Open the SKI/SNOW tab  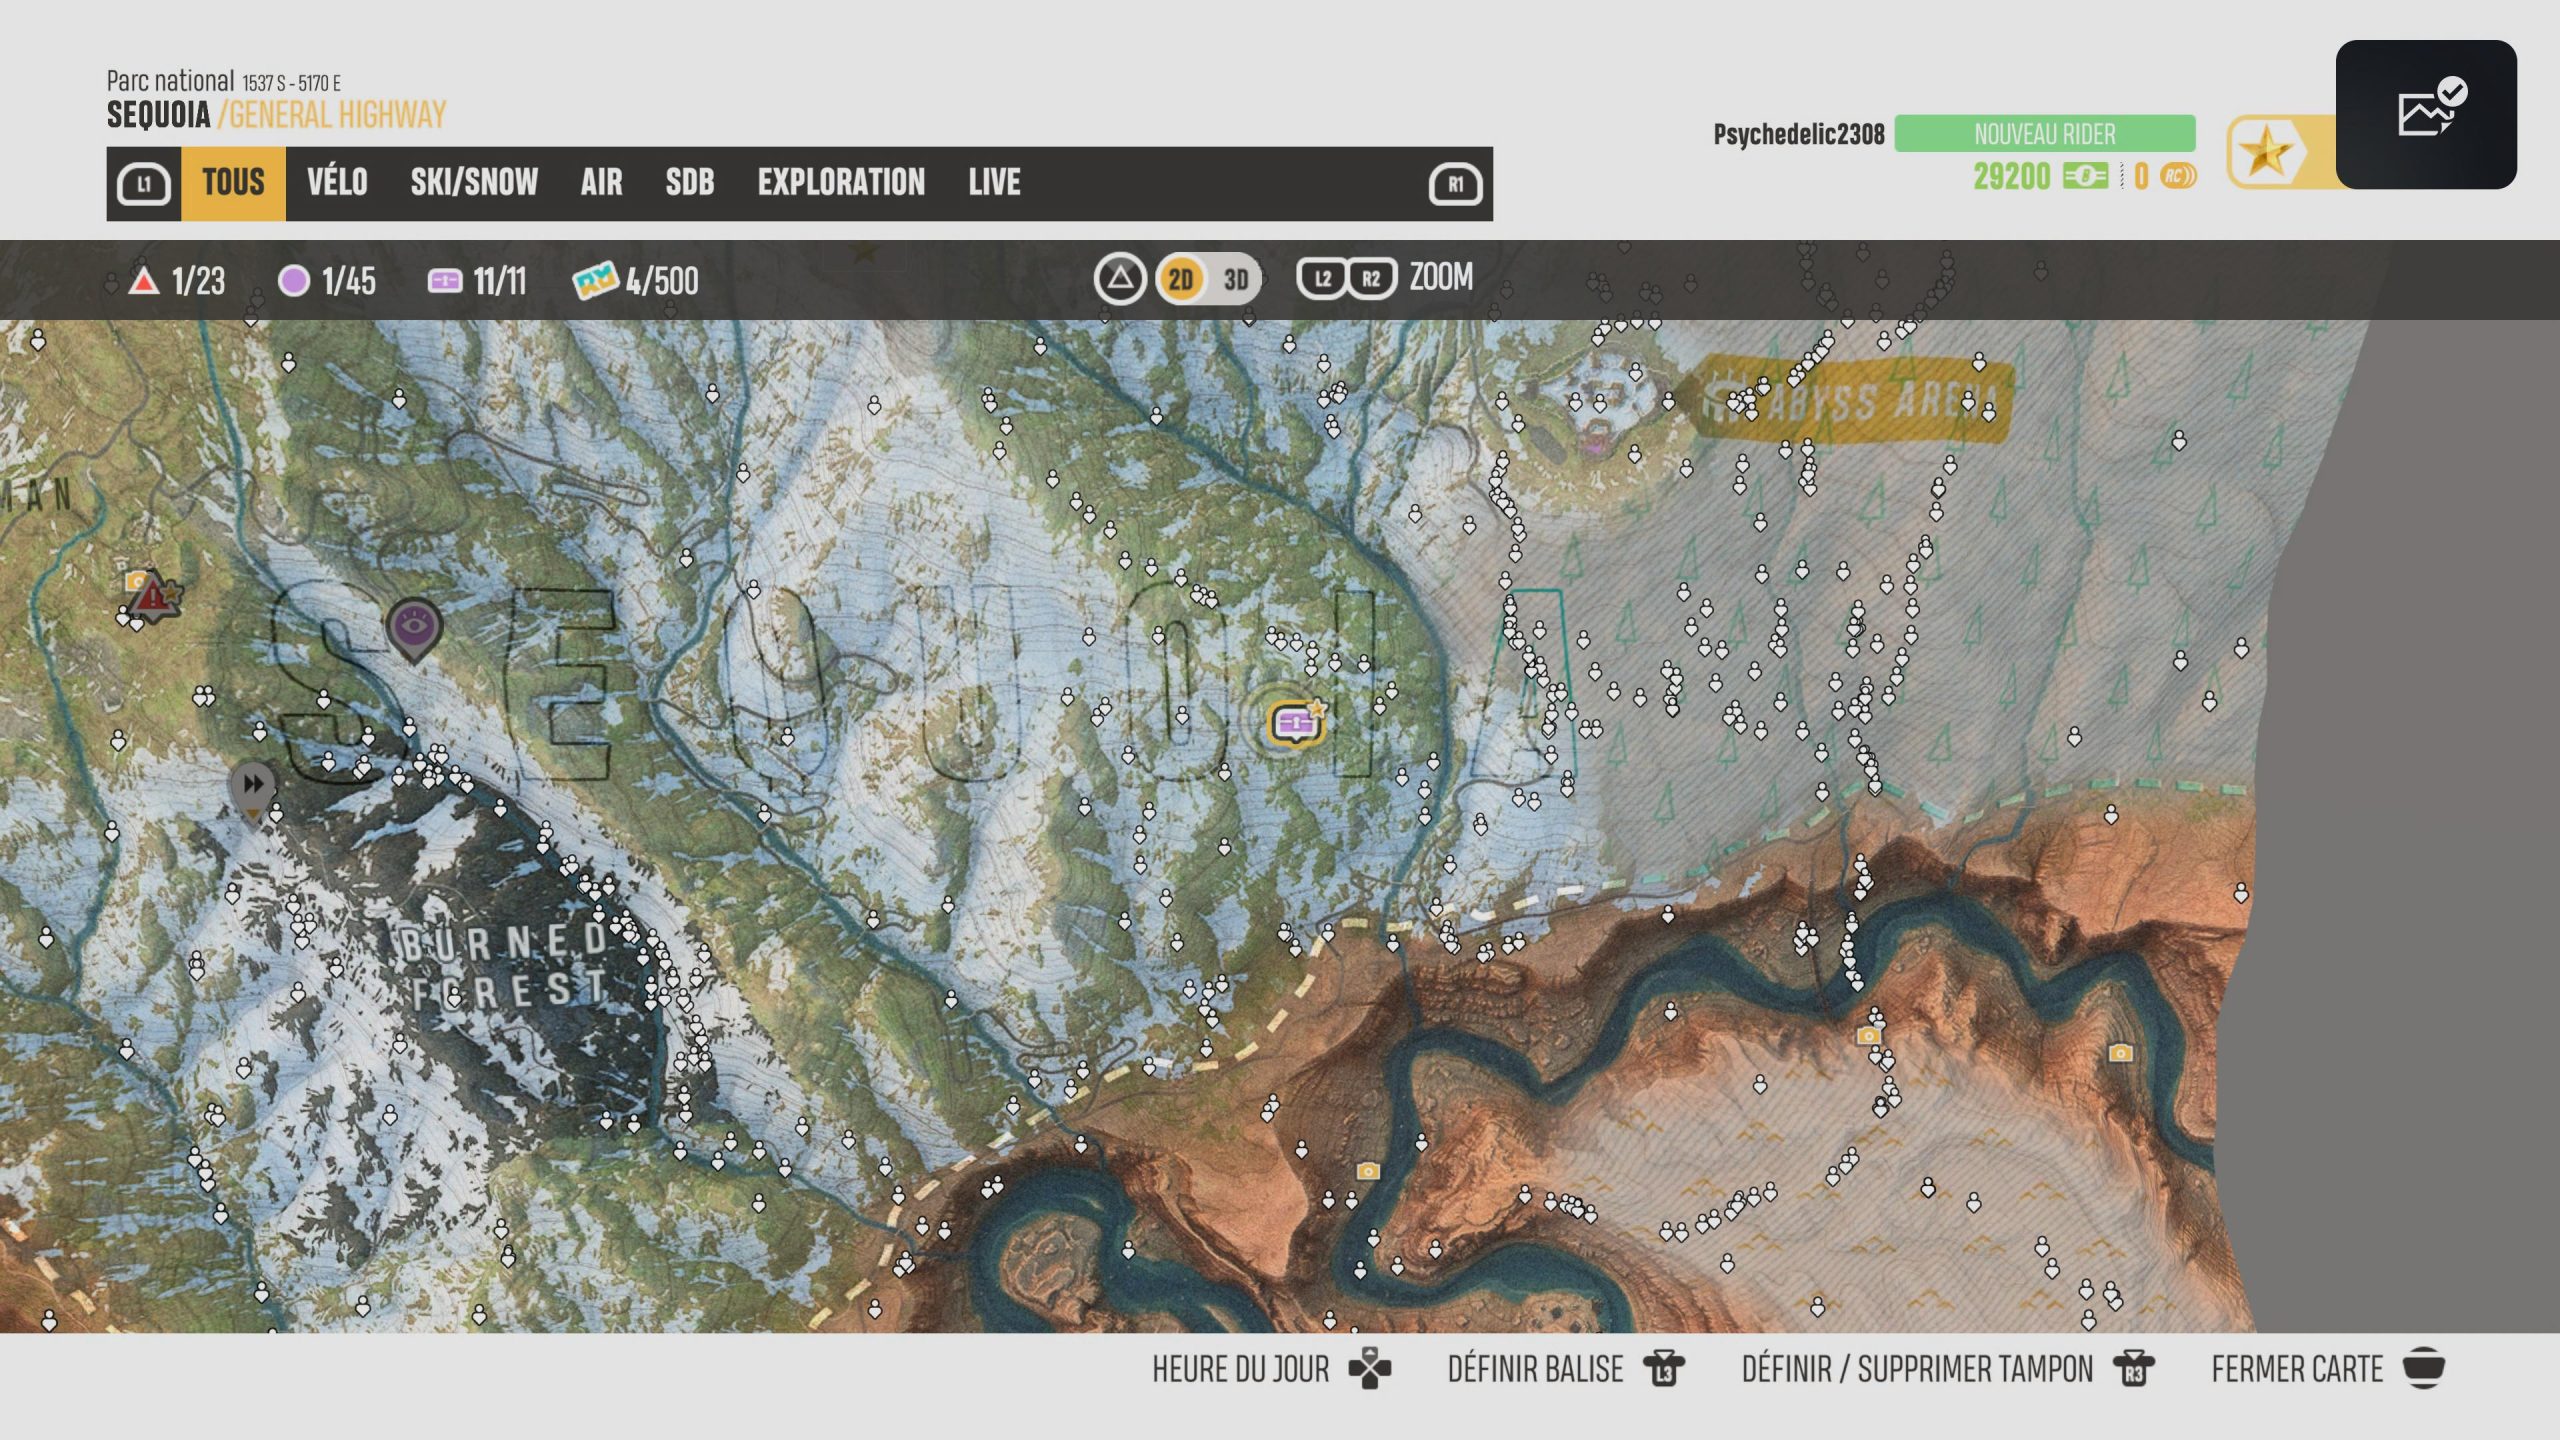click(474, 183)
